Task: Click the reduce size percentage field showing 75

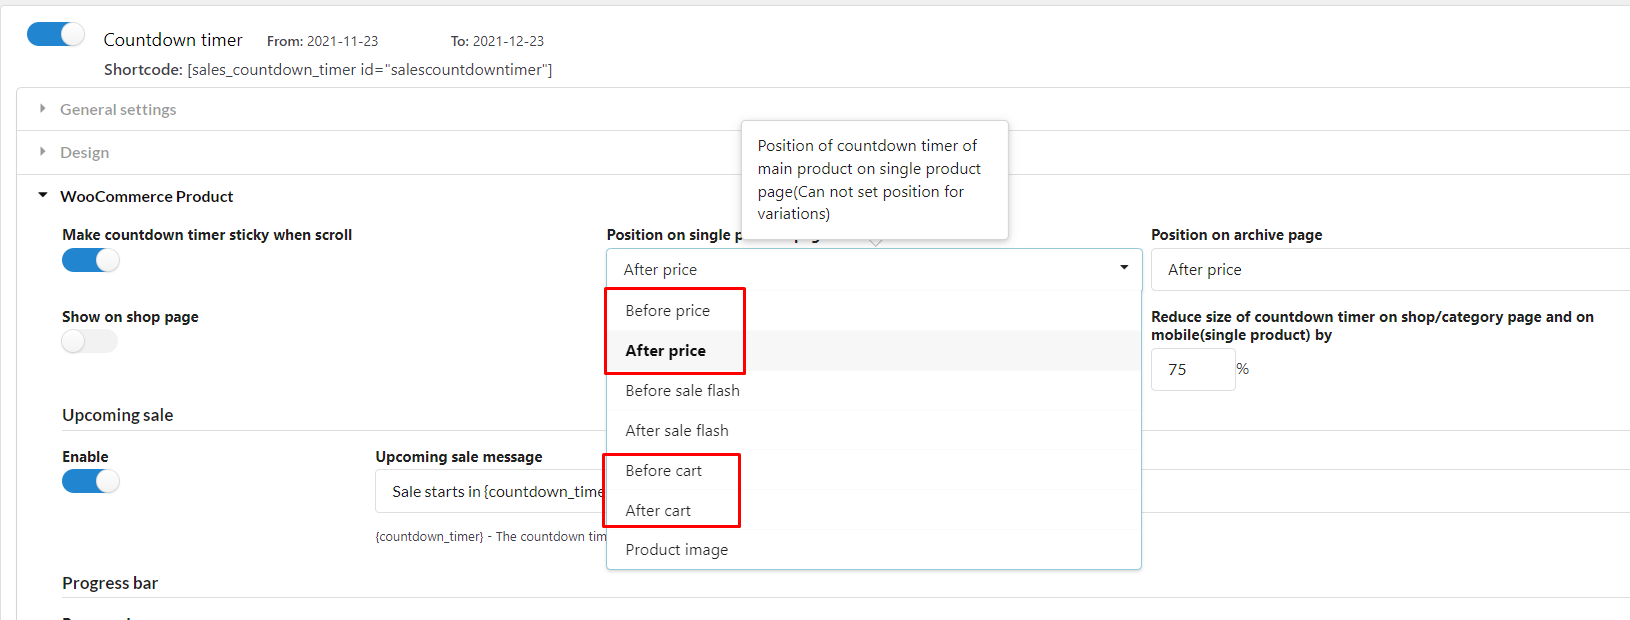Action: (1193, 370)
